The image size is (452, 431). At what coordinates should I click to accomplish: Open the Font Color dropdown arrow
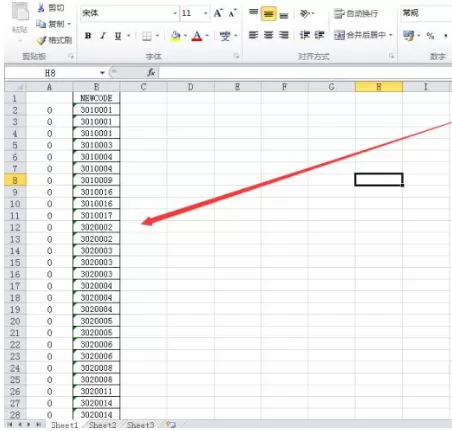point(207,35)
